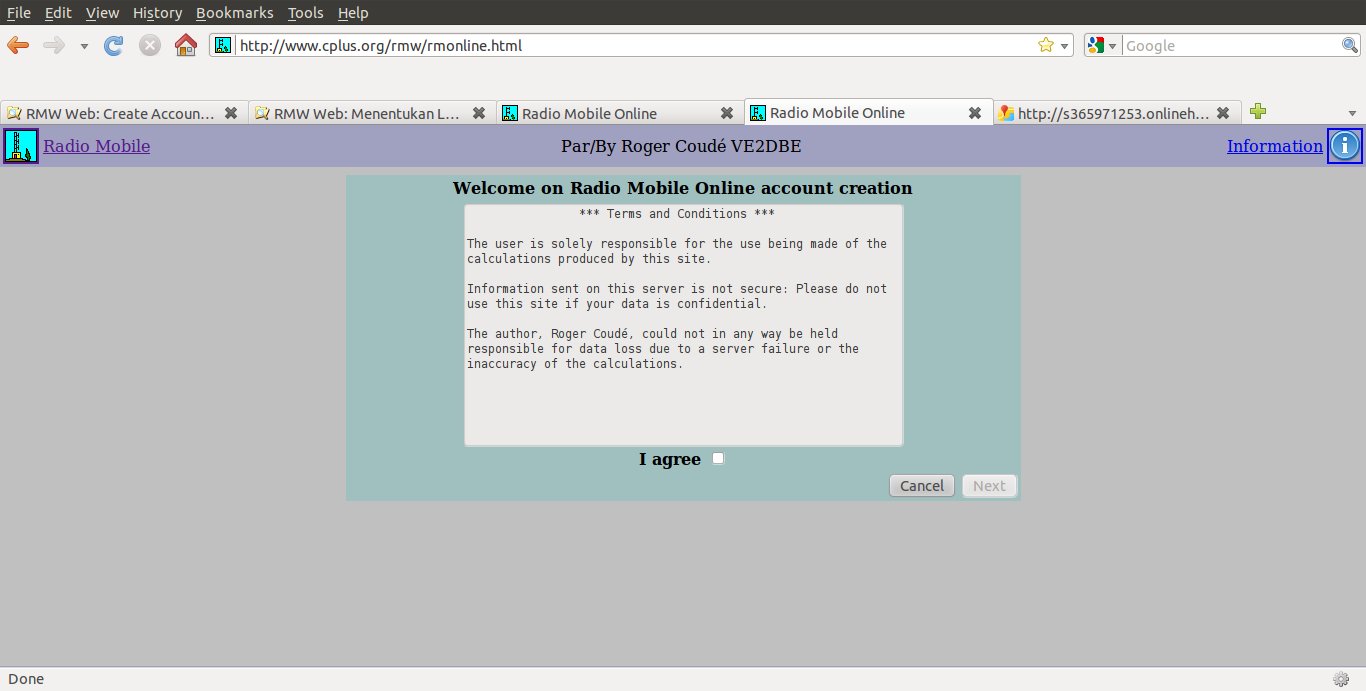Bookmark this page with the star icon
The width and height of the screenshot is (1366, 691).
pyautogui.click(x=1046, y=45)
